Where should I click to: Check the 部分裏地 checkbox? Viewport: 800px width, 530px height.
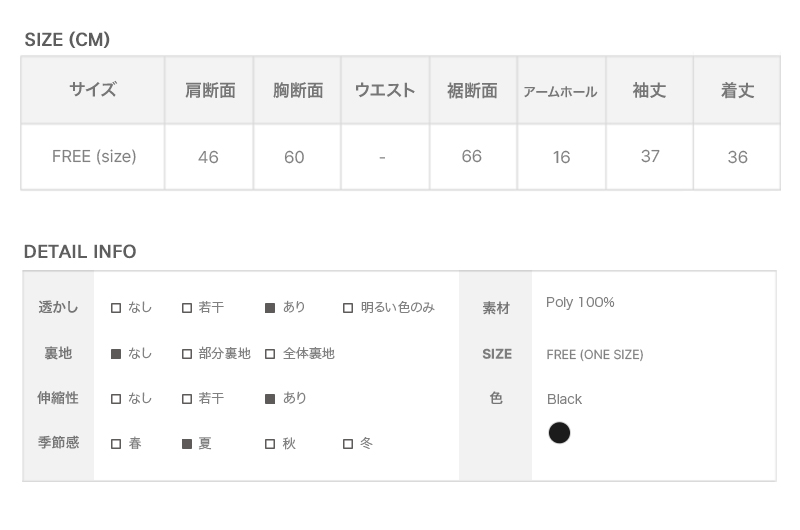187,354
